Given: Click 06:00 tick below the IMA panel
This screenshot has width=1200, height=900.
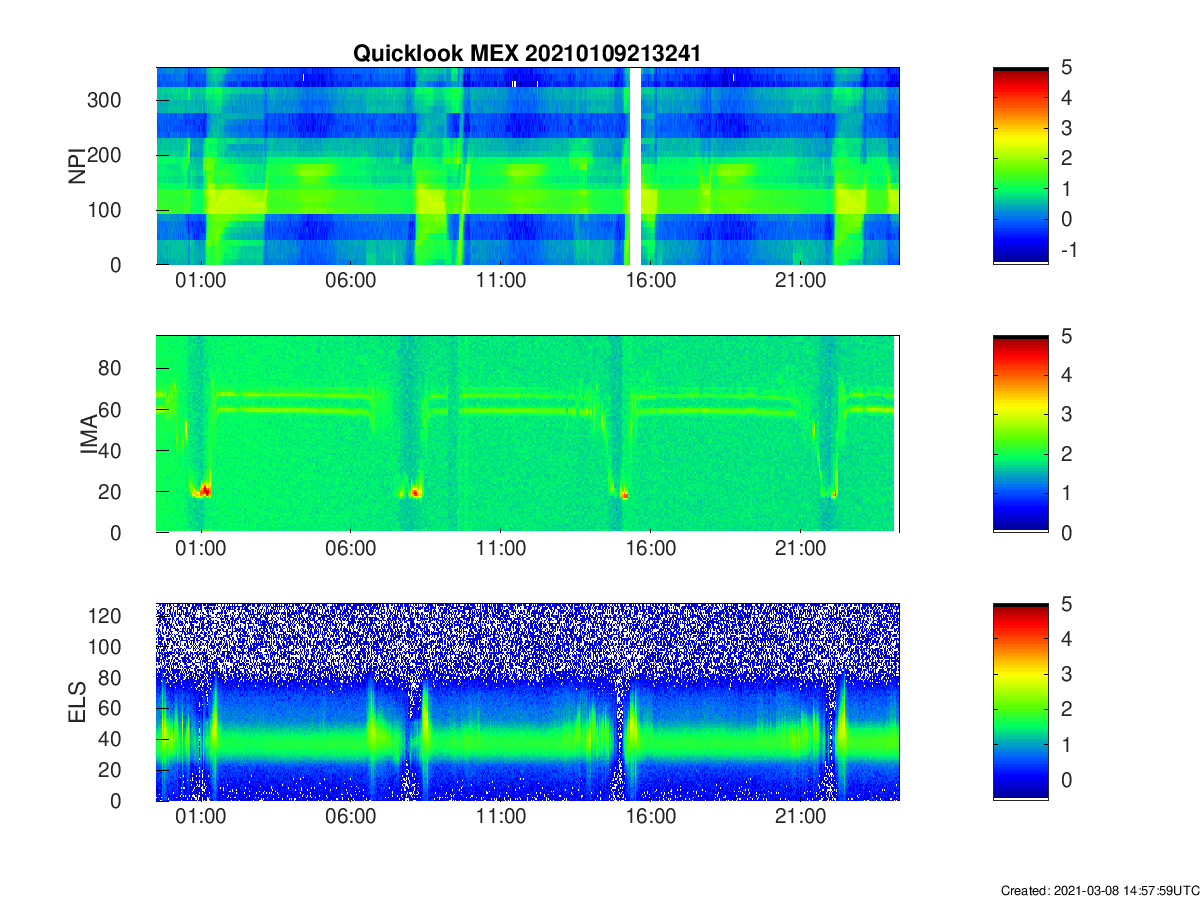Looking at the screenshot, I should (x=351, y=549).
